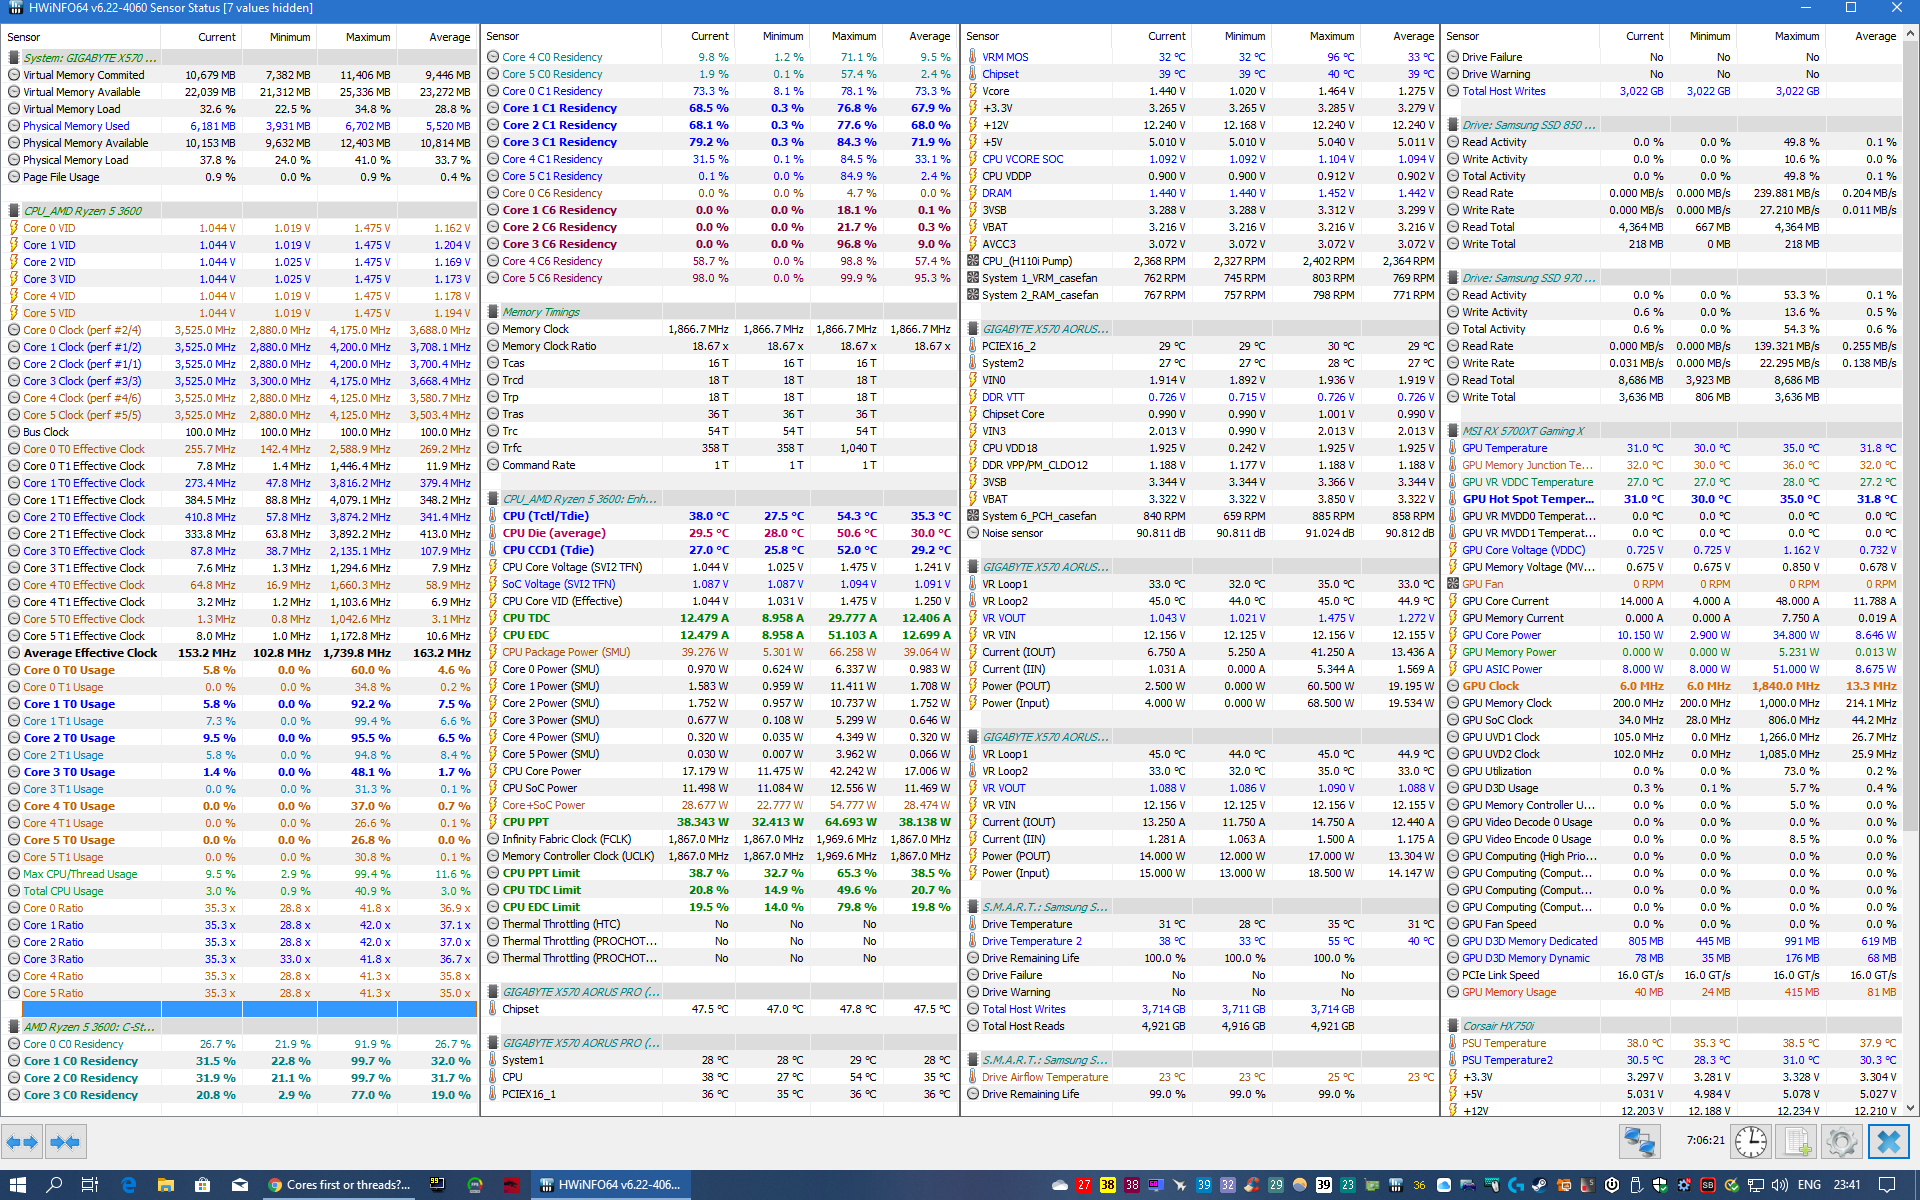The height and width of the screenshot is (1200, 1920).
Task: Click the expand columns arrows icon
Action: point(22,1141)
